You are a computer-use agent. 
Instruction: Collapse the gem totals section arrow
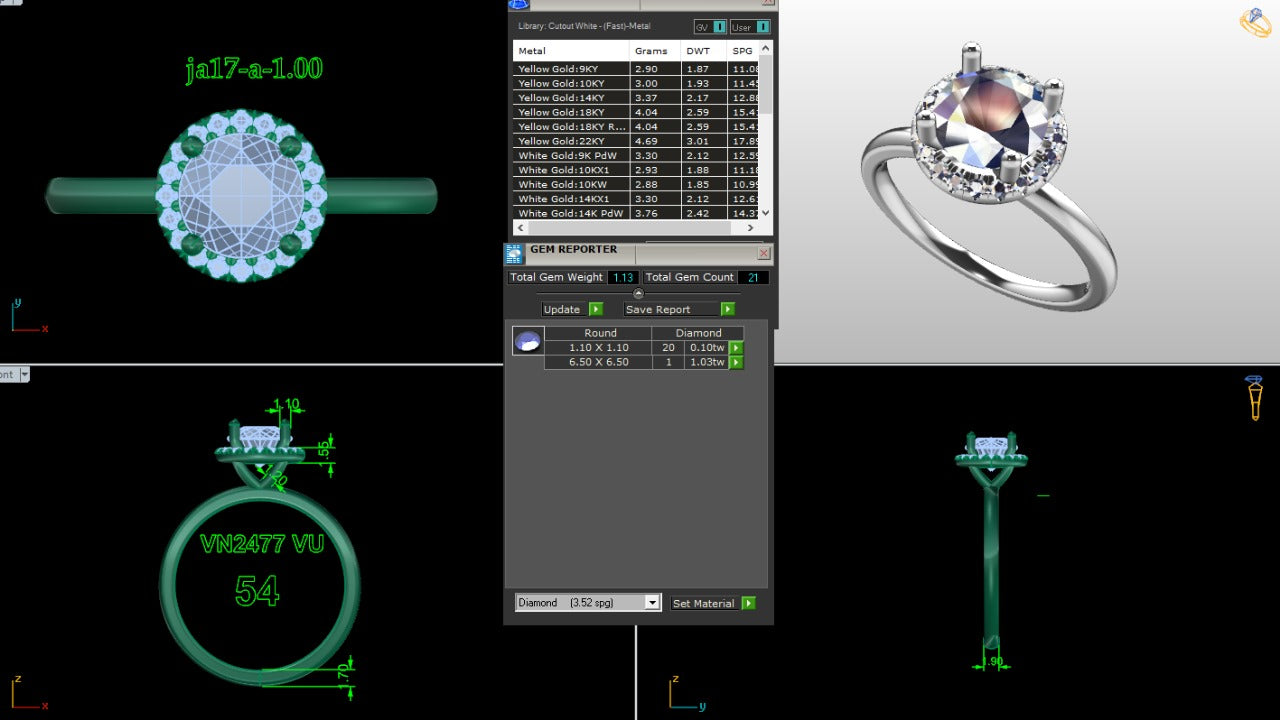638,293
